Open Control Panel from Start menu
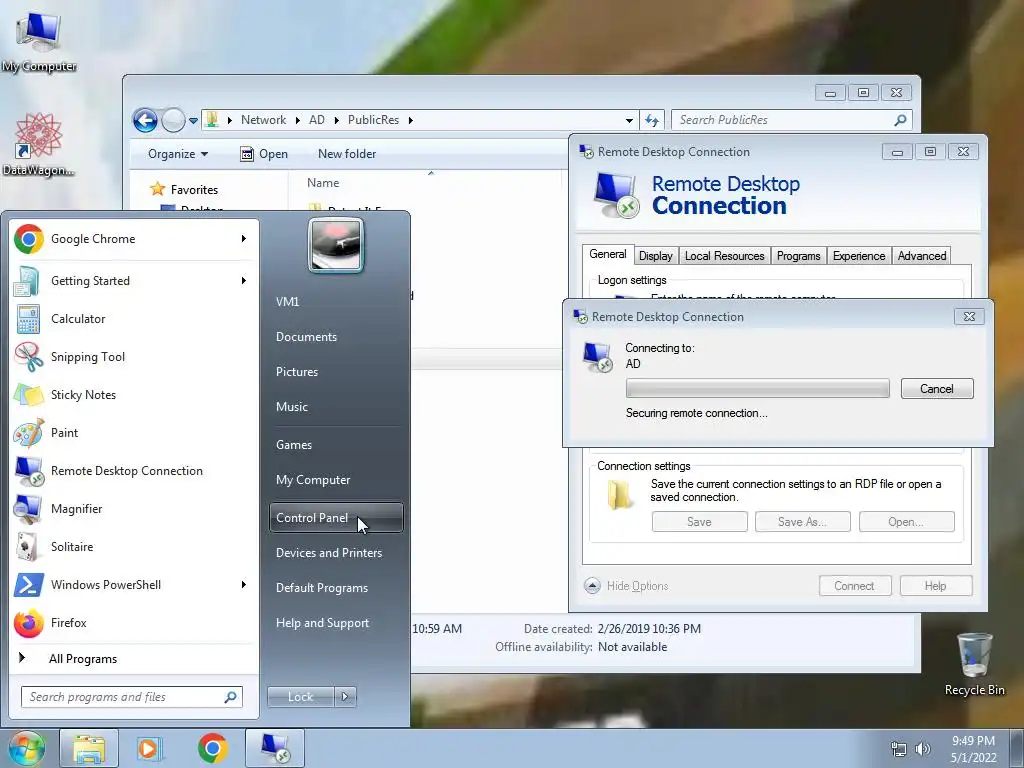This screenshot has height=768, width=1024. [336, 518]
